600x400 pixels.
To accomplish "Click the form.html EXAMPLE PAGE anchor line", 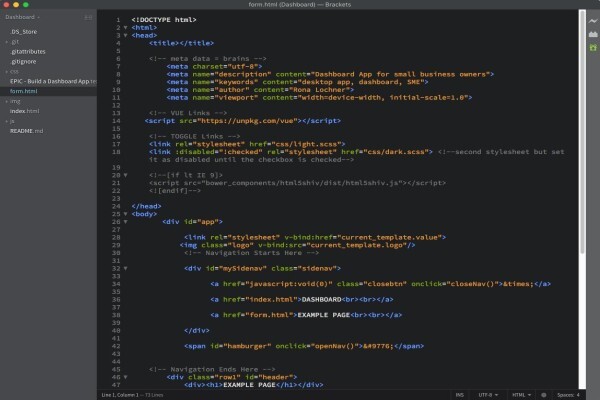I will (306, 315).
